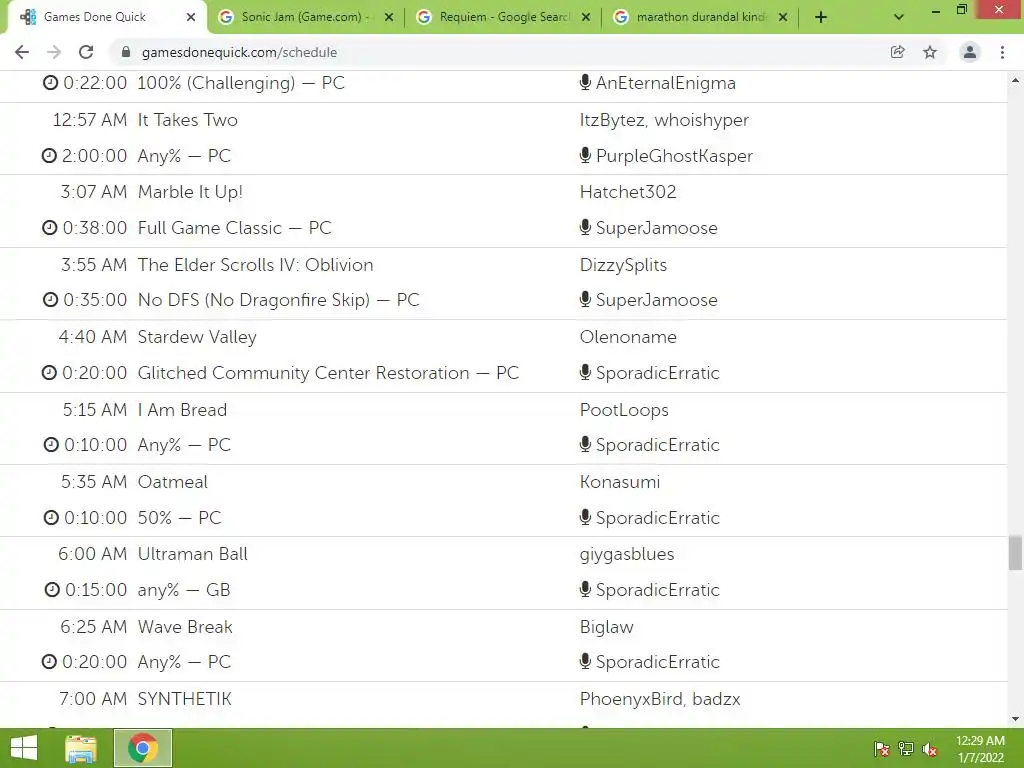
Task: Click the scrollbar down arrow
Action: pos(1015,719)
